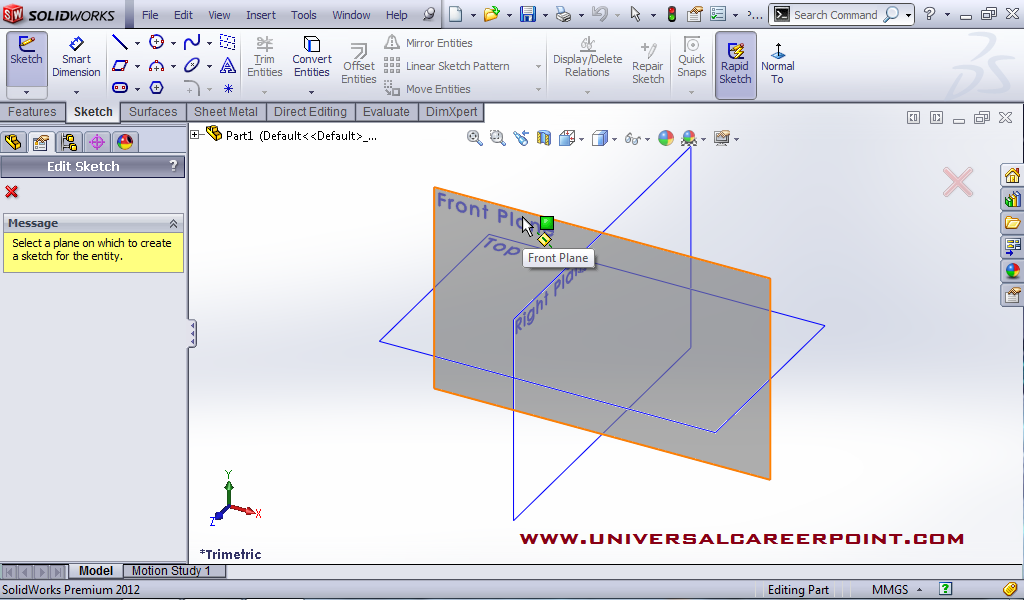
Task: Activate Zoom to Area in the view toolbar
Action: pyautogui.click(x=497, y=137)
